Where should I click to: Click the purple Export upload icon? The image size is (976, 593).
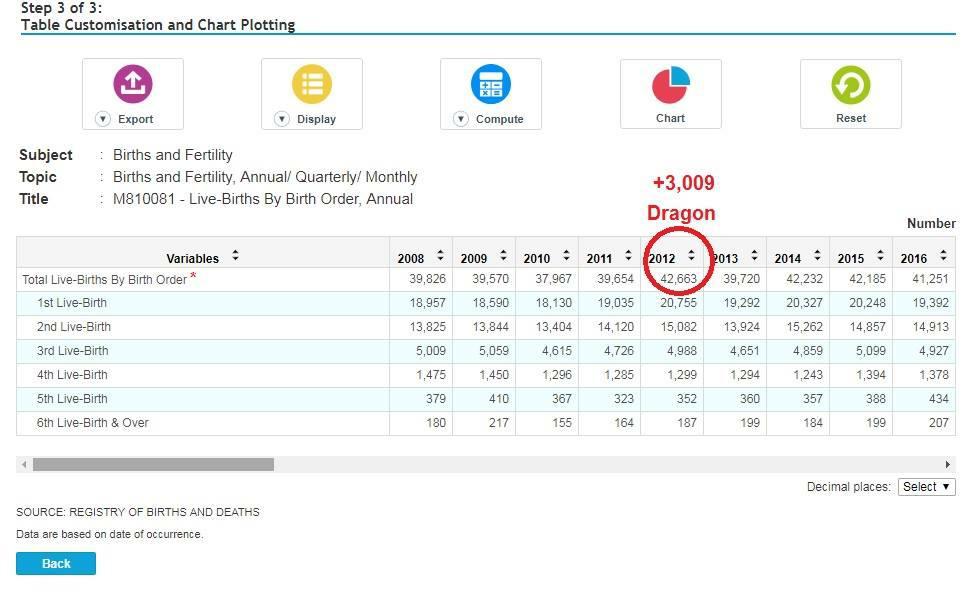(133, 83)
